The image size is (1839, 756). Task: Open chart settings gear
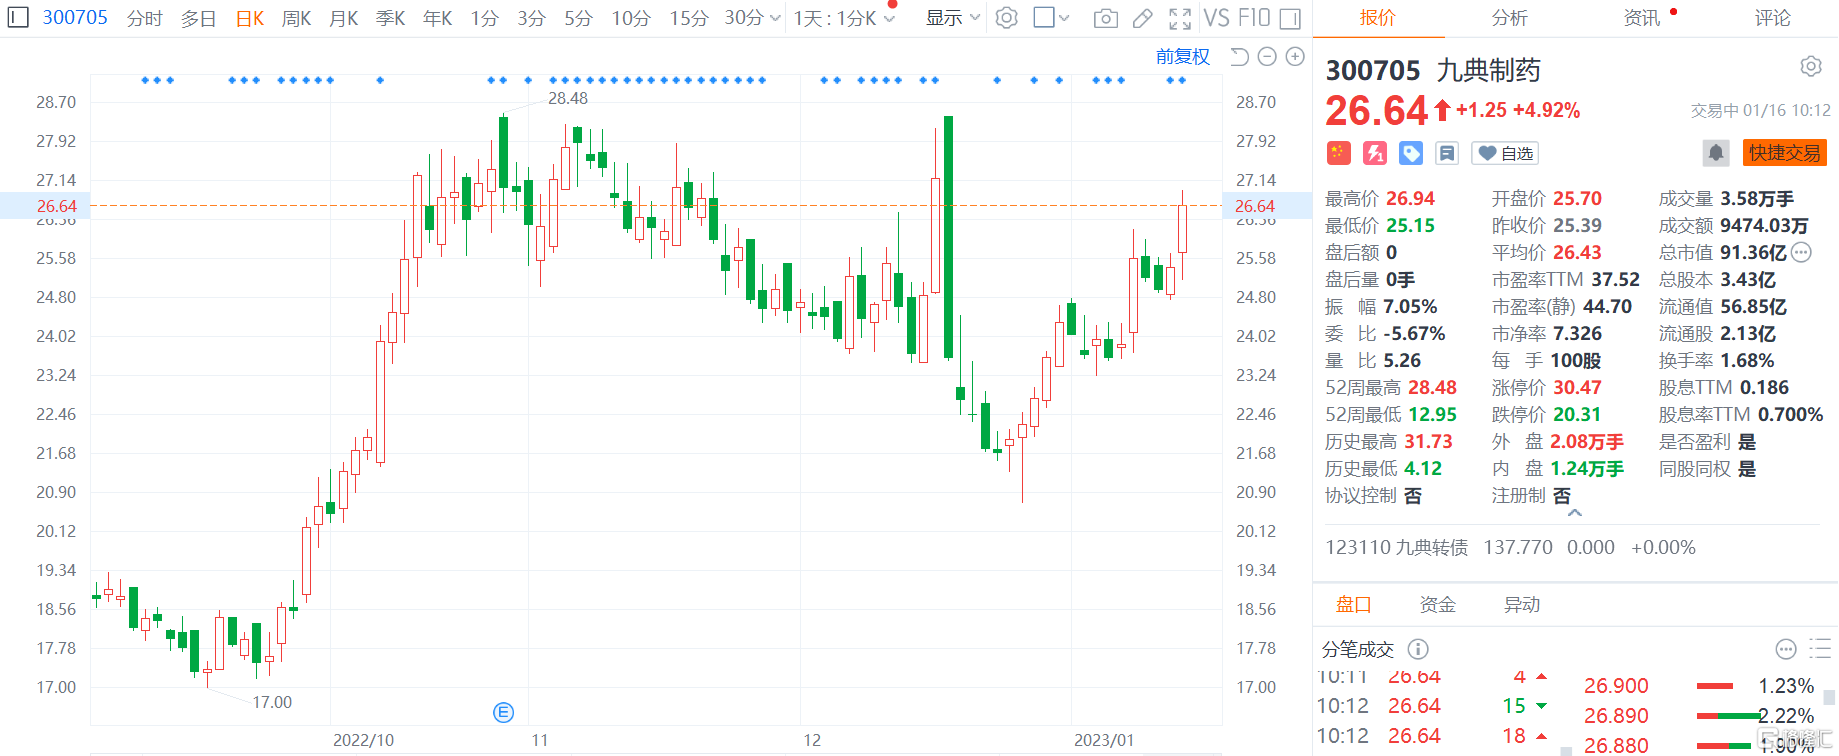point(1007,18)
